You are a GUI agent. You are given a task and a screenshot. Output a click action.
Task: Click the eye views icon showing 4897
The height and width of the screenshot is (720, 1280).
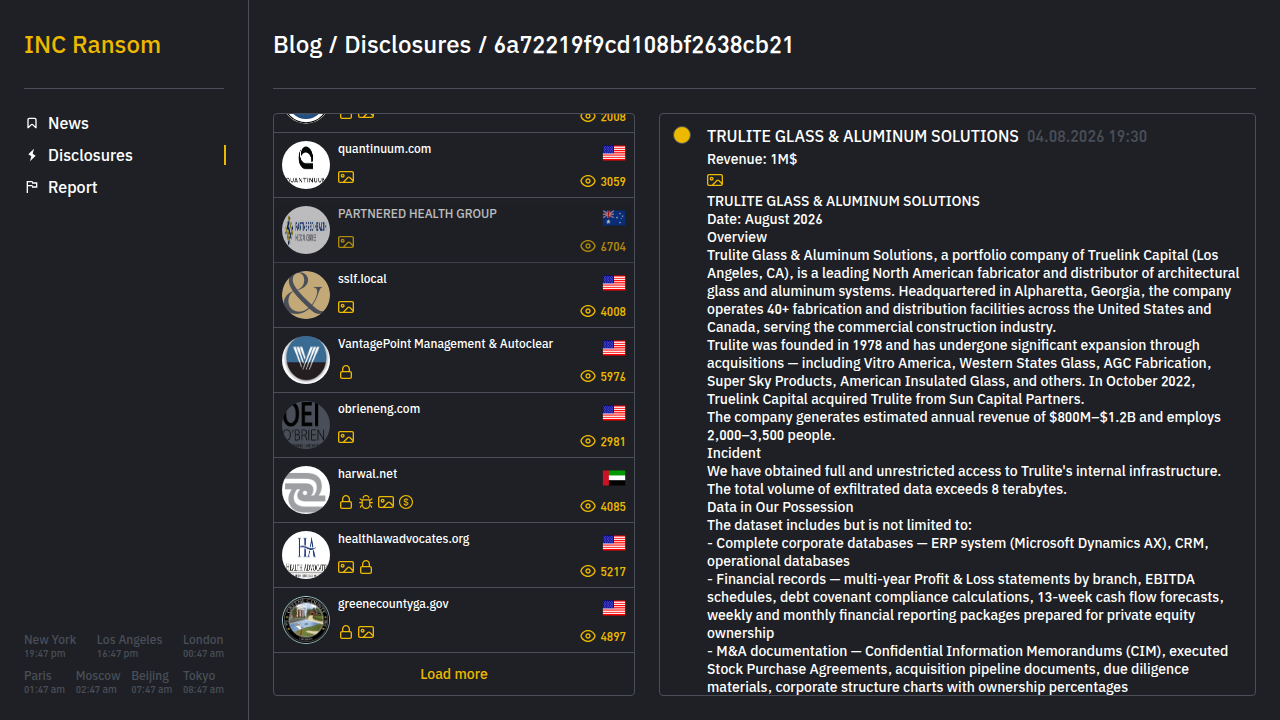coord(588,636)
